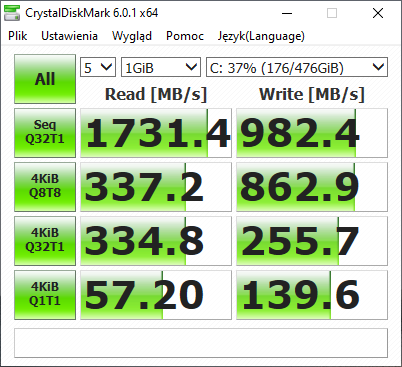Start the Seq Q32T1 test
The width and height of the screenshot is (402, 367).
point(45,133)
